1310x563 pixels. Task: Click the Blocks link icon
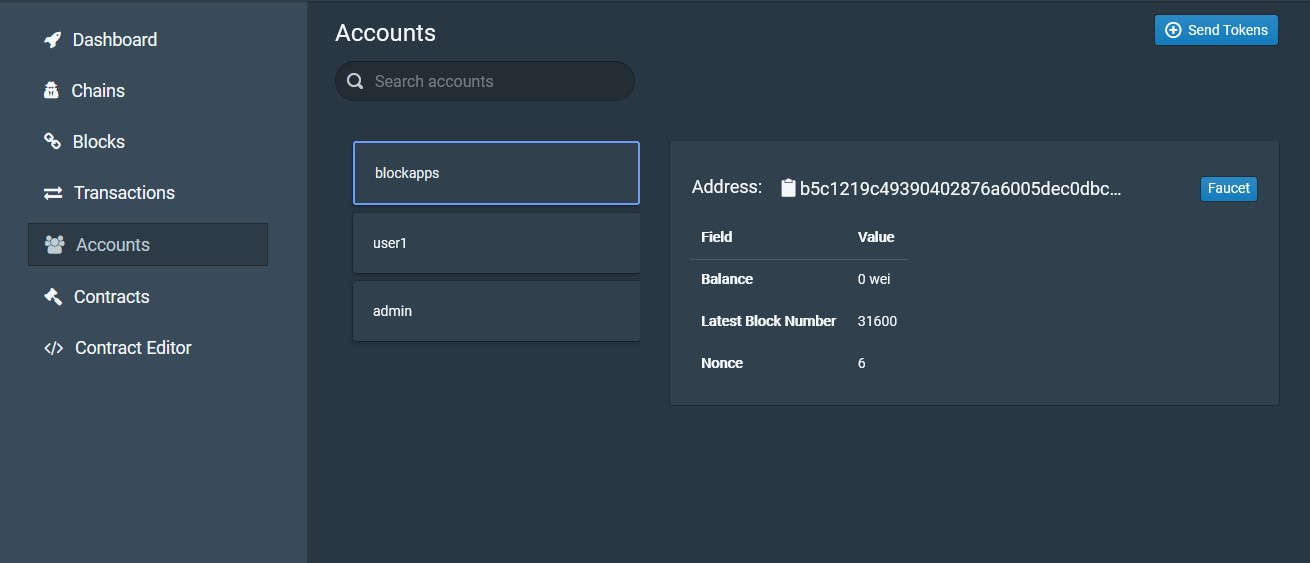53,142
